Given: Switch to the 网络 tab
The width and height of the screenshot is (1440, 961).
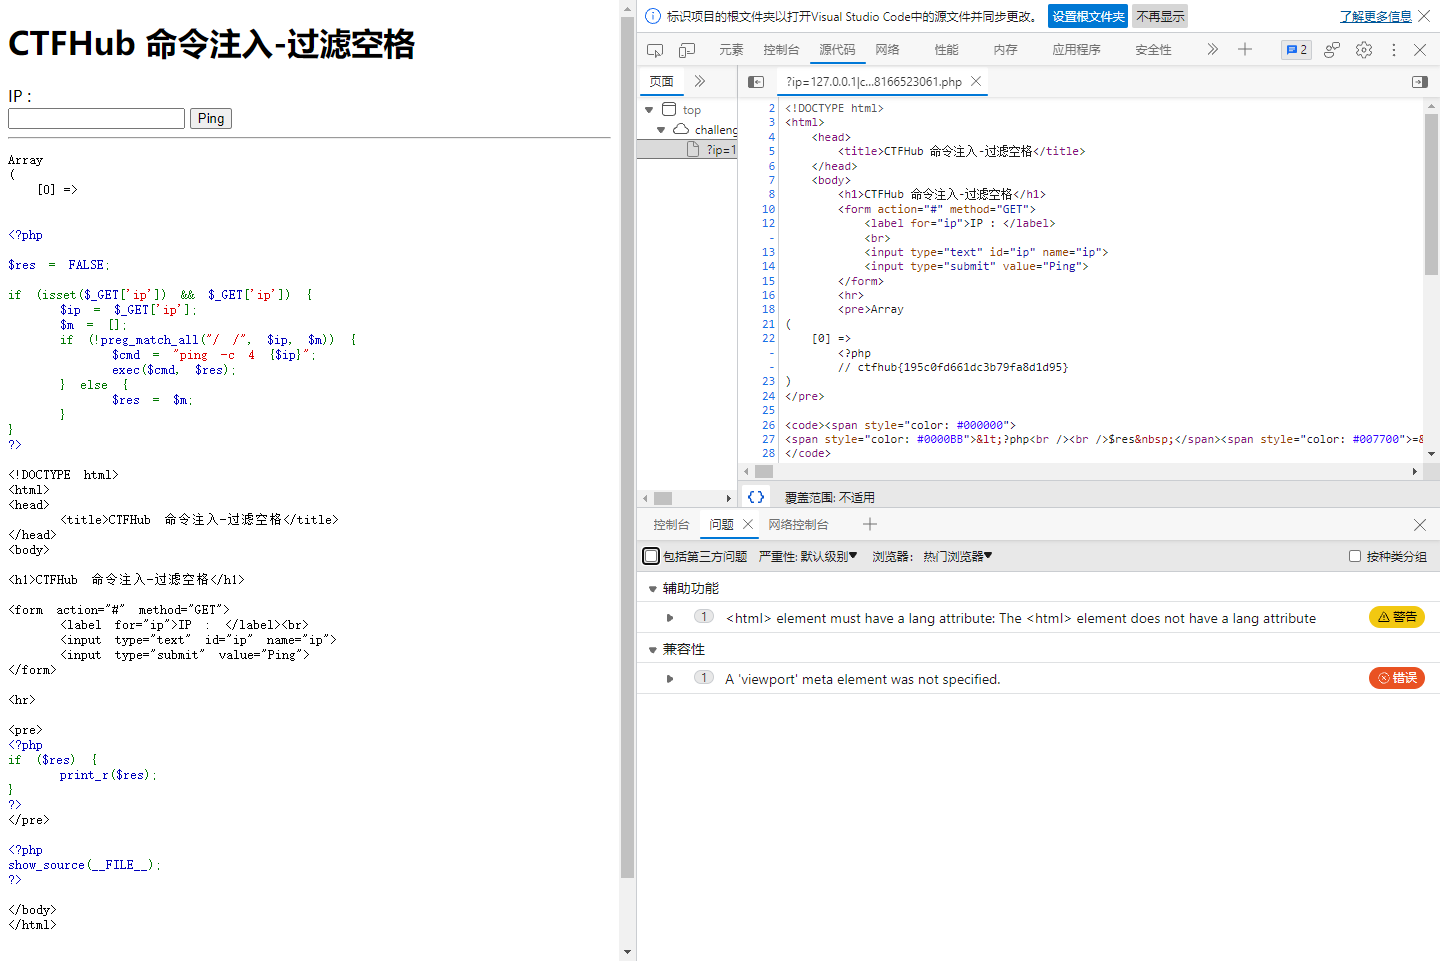Looking at the screenshot, I should pyautogui.click(x=887, y=50).
